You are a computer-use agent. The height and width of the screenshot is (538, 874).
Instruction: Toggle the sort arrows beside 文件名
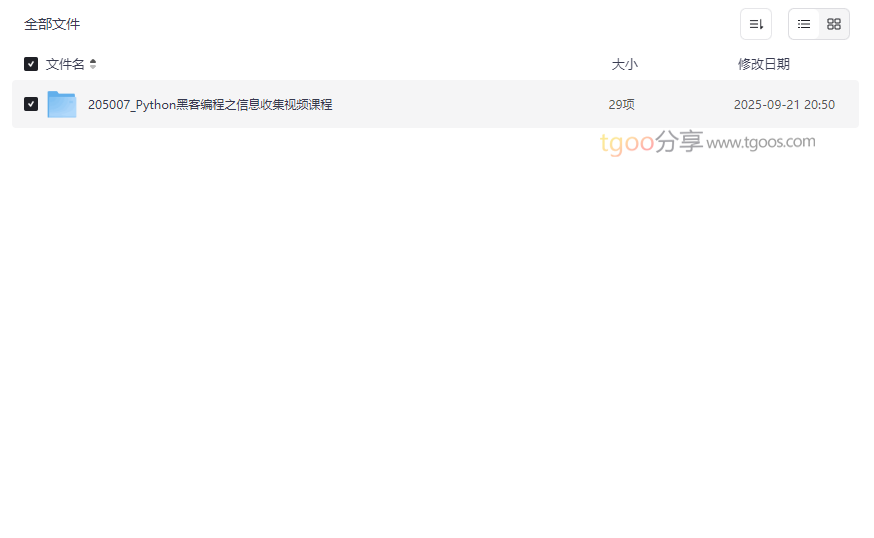[93, 64]
